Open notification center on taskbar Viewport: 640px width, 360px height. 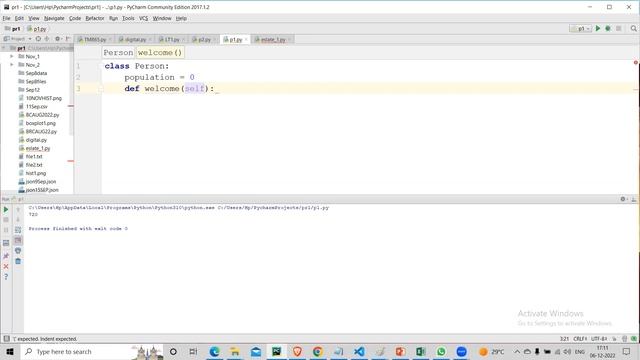tap(627, 351)
